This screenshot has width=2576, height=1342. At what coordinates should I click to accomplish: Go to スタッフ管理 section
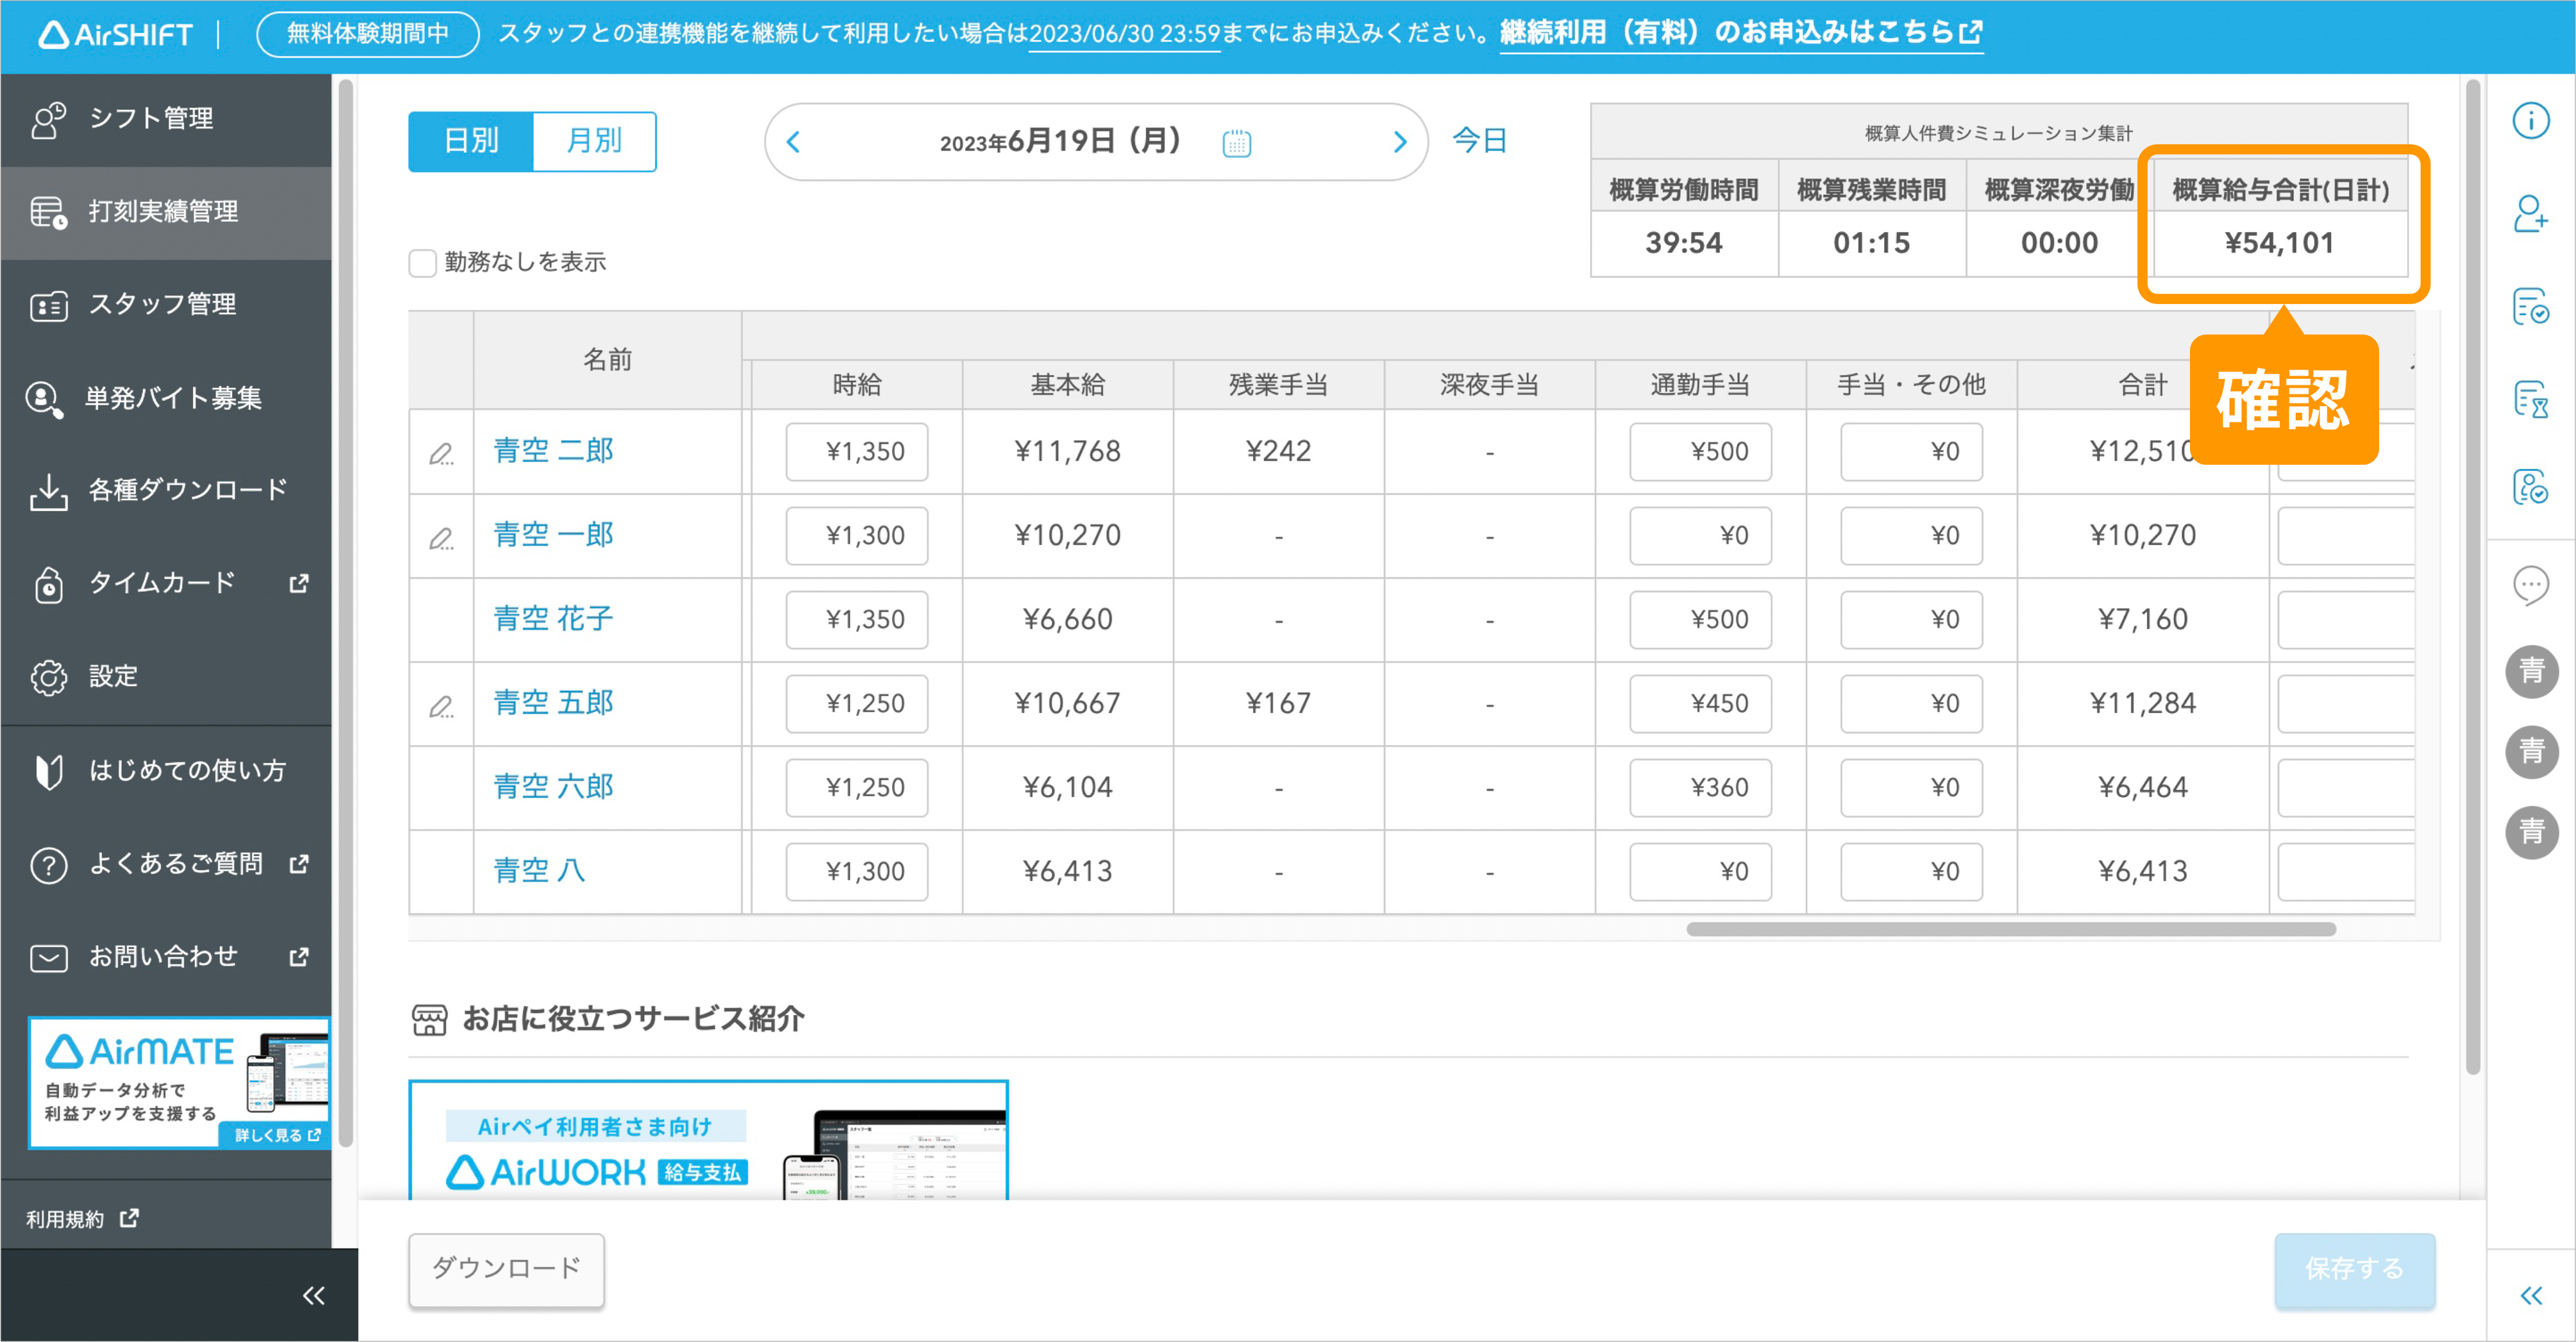point(166,304)
